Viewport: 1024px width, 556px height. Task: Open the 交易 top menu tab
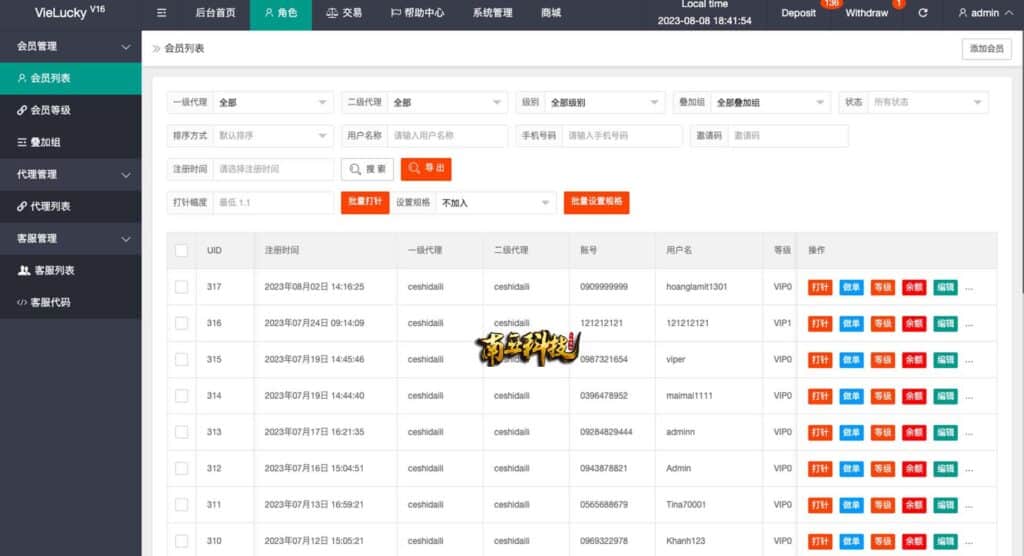[344, 12]
